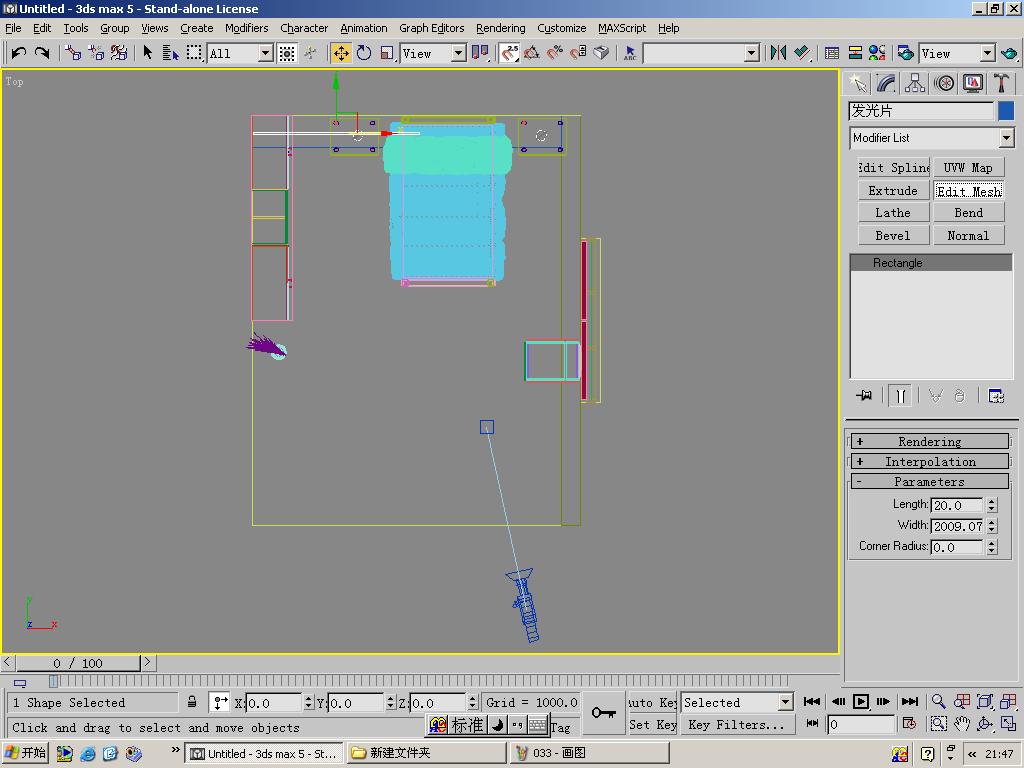Viewport: 1024px width, 768px height.
Task: Click the Zoom magnifier viewport control
Action: coord(938,702)
